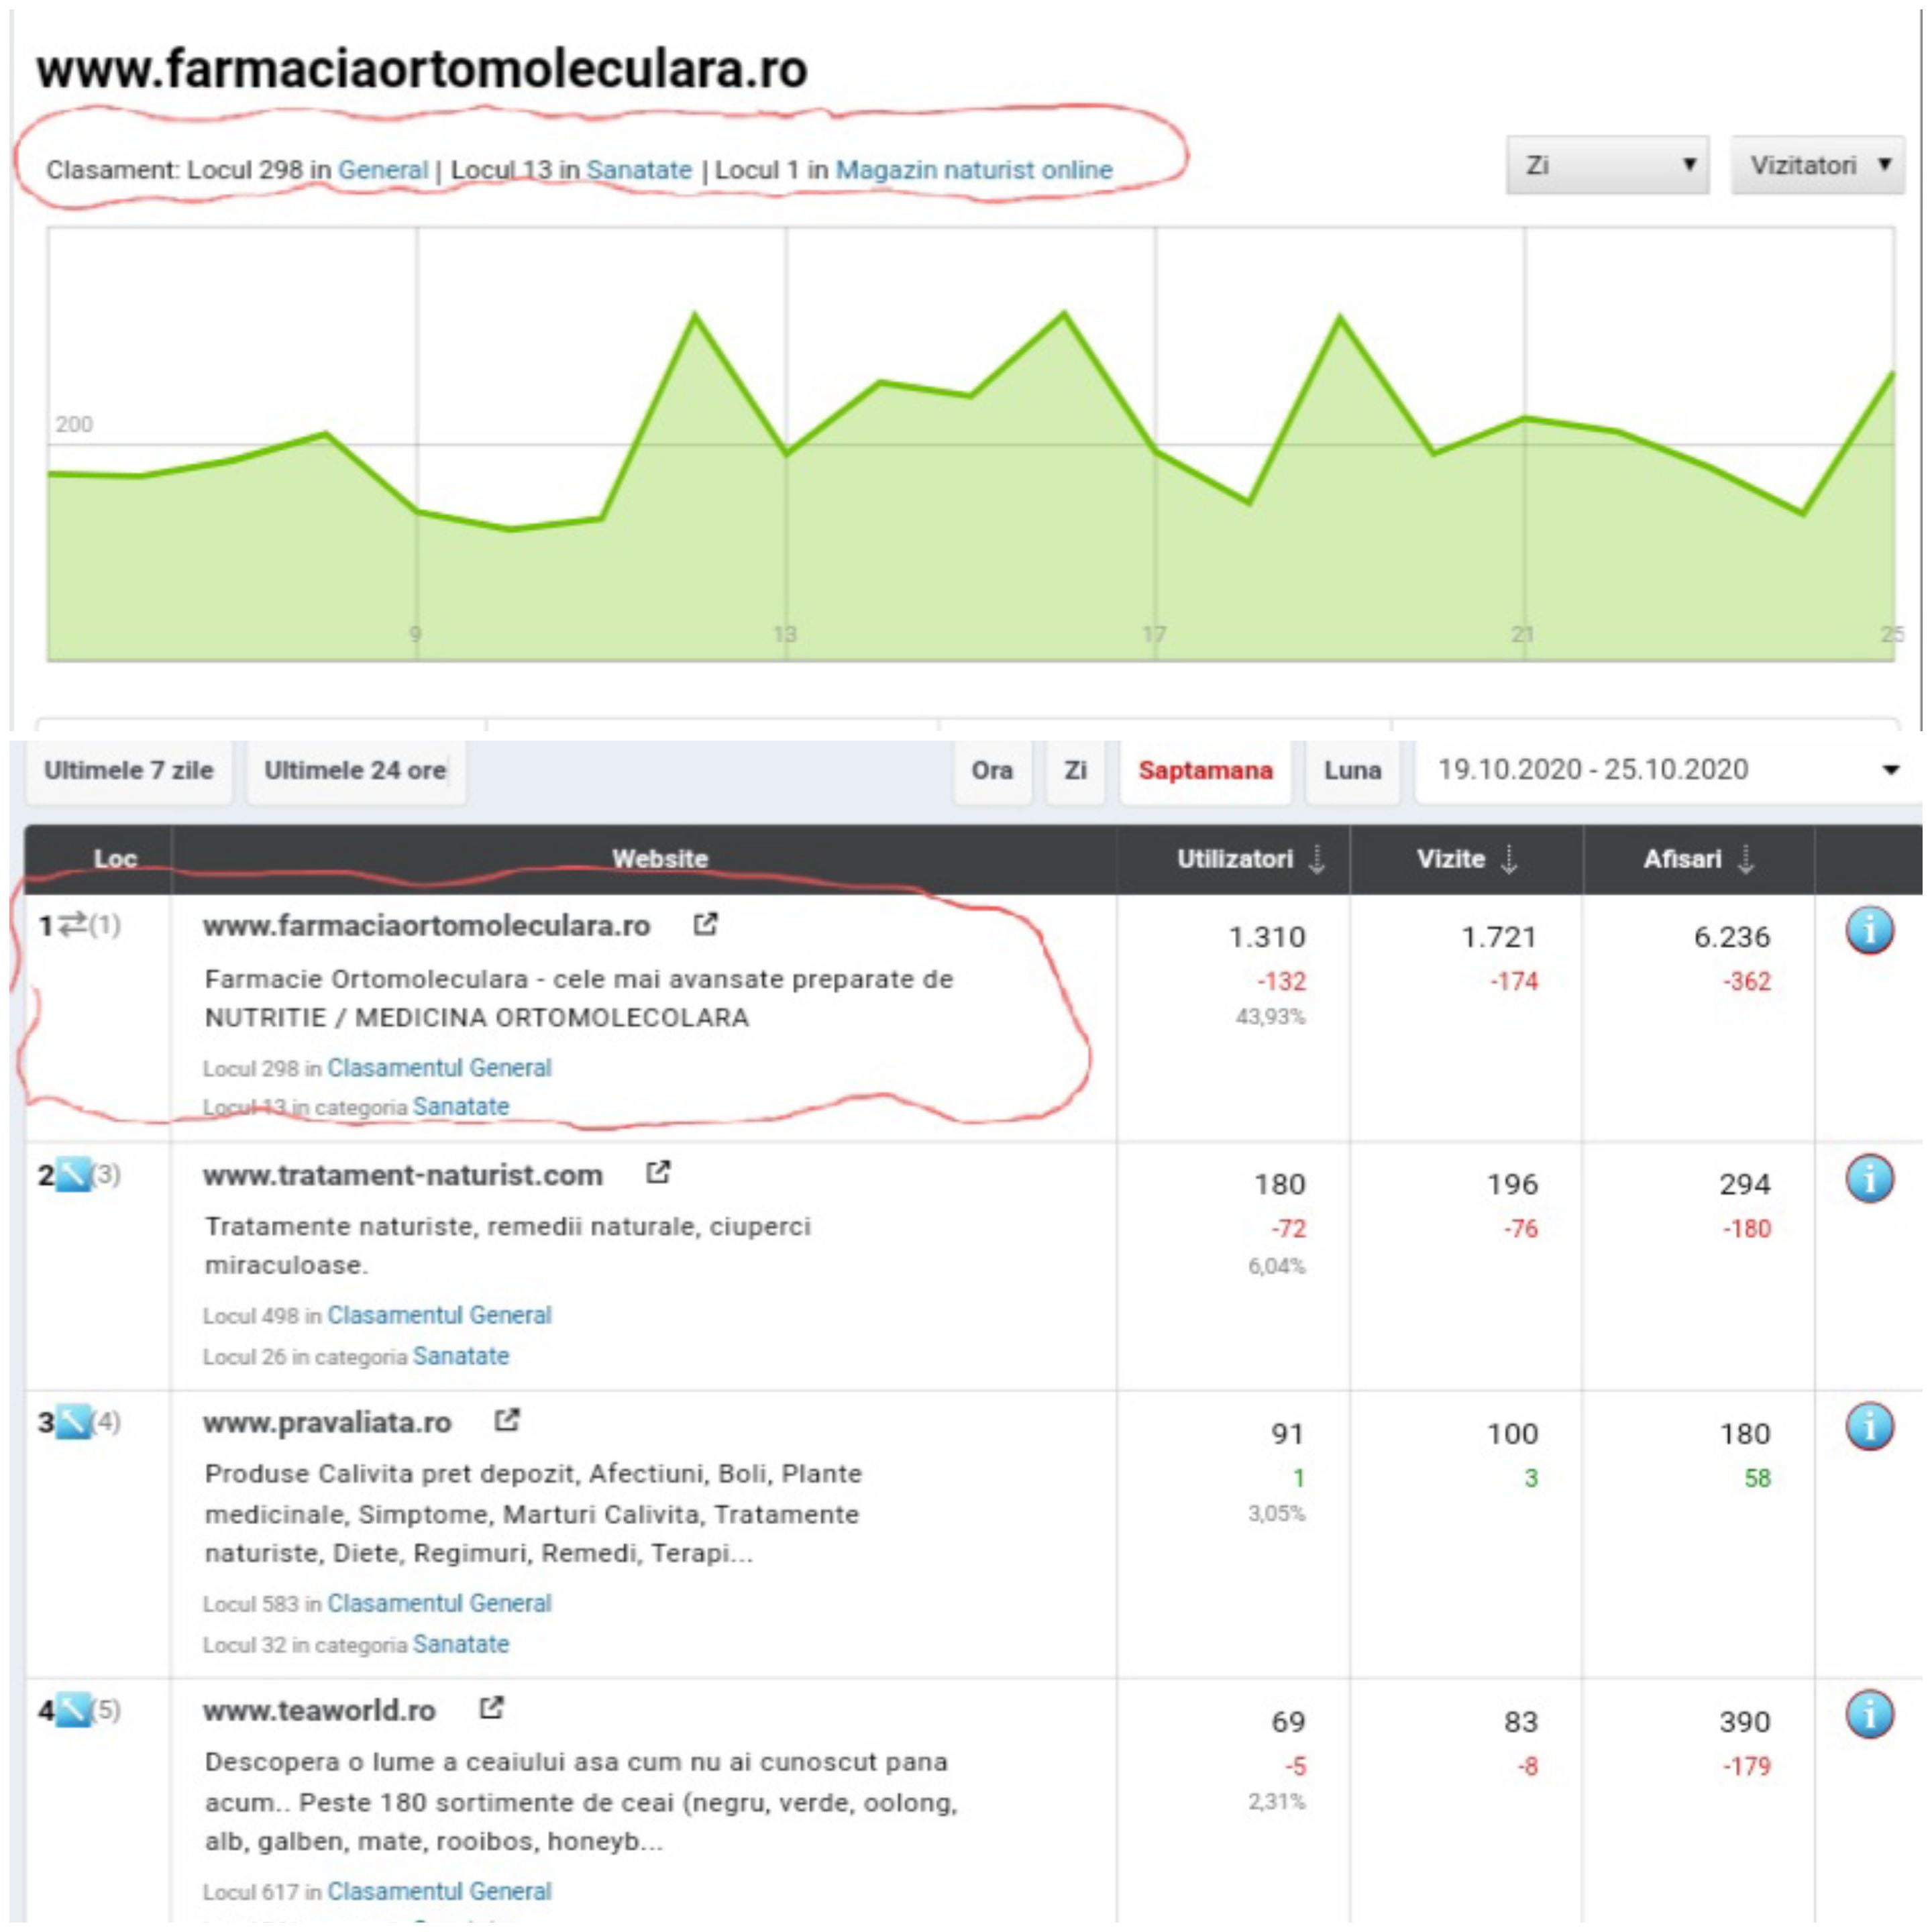The image size is (1932, 1932).
Task: Click rank trend icon for pravaliata.ro
Action: (x=73, y=1422)
